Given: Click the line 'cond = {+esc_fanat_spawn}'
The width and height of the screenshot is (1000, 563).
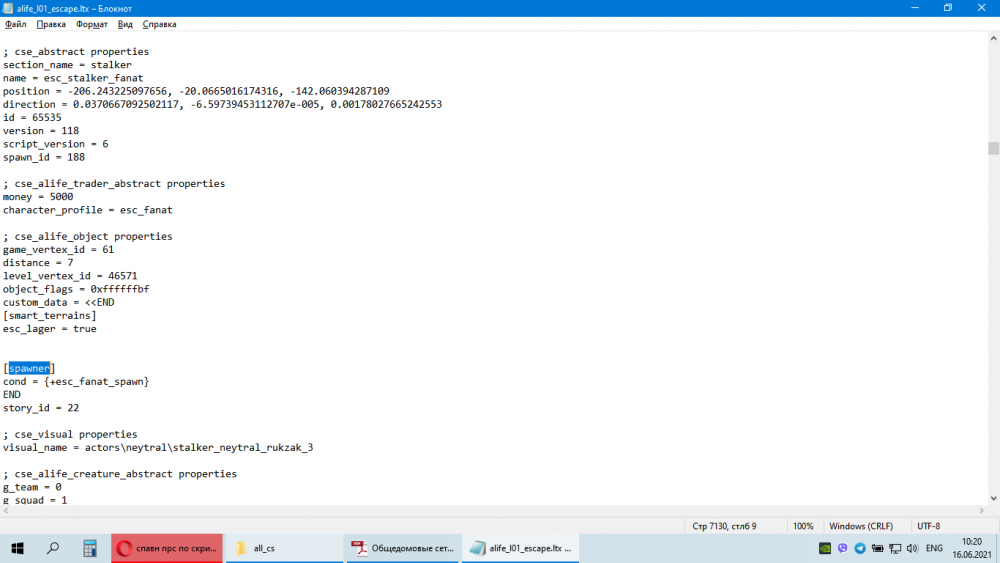Looking at the screenshot, I should [76, 382].
